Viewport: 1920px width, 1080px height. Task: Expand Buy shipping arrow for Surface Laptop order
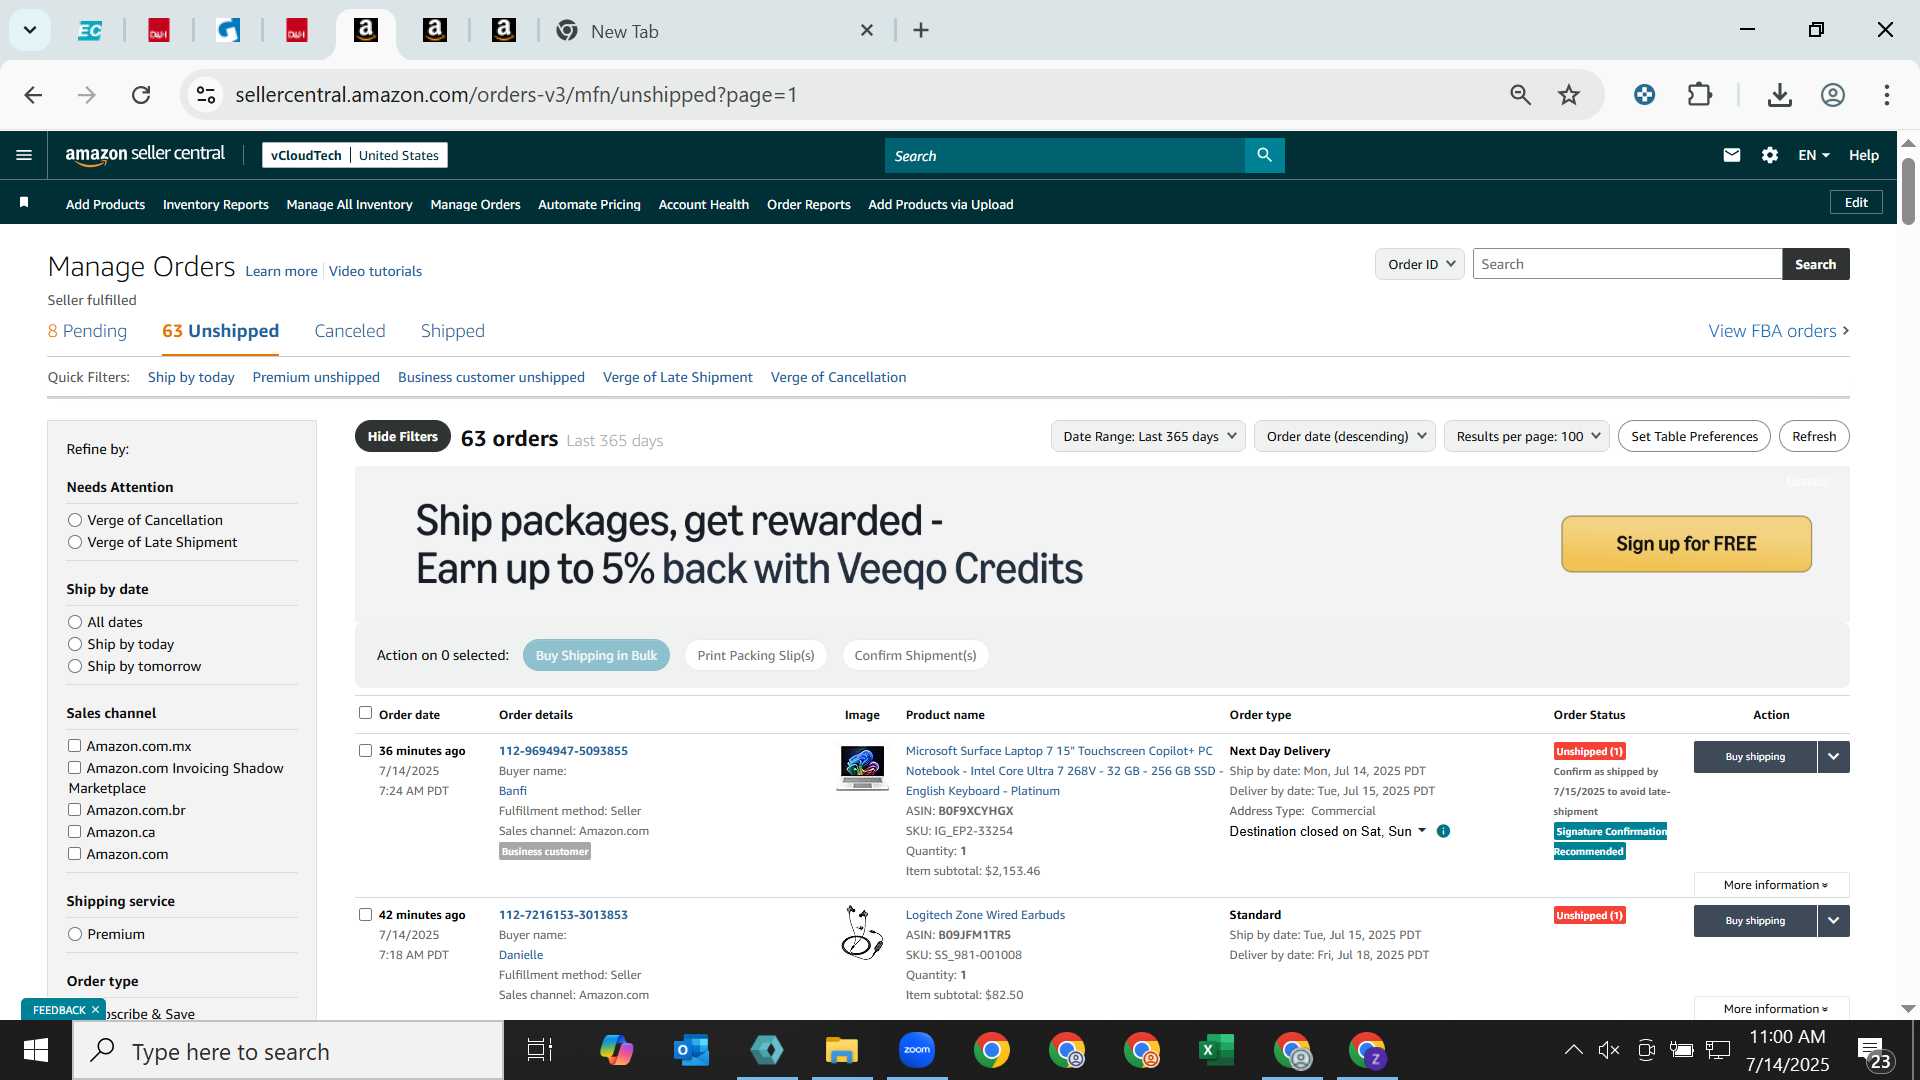pos(1833,757)
